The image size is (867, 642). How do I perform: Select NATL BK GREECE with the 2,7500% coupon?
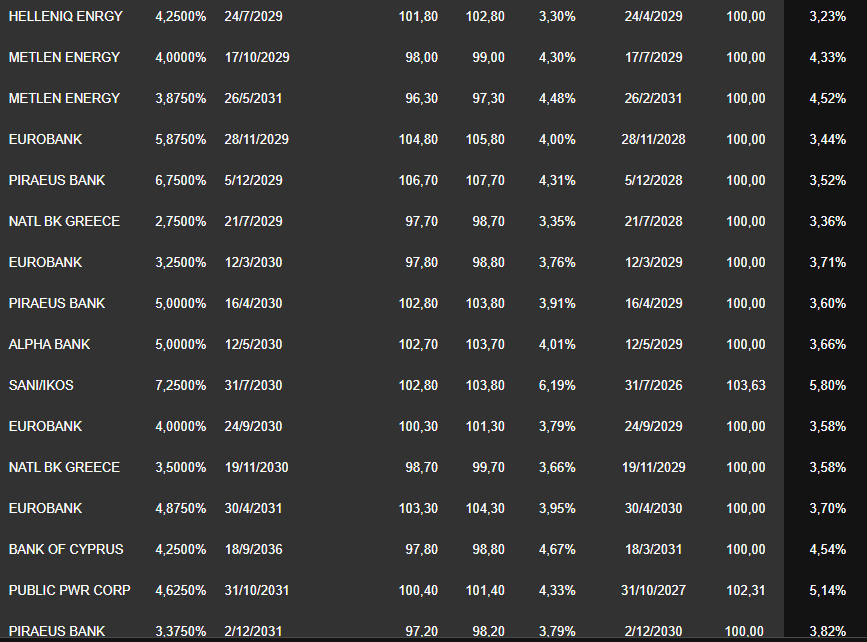click(x=64, y=221)
